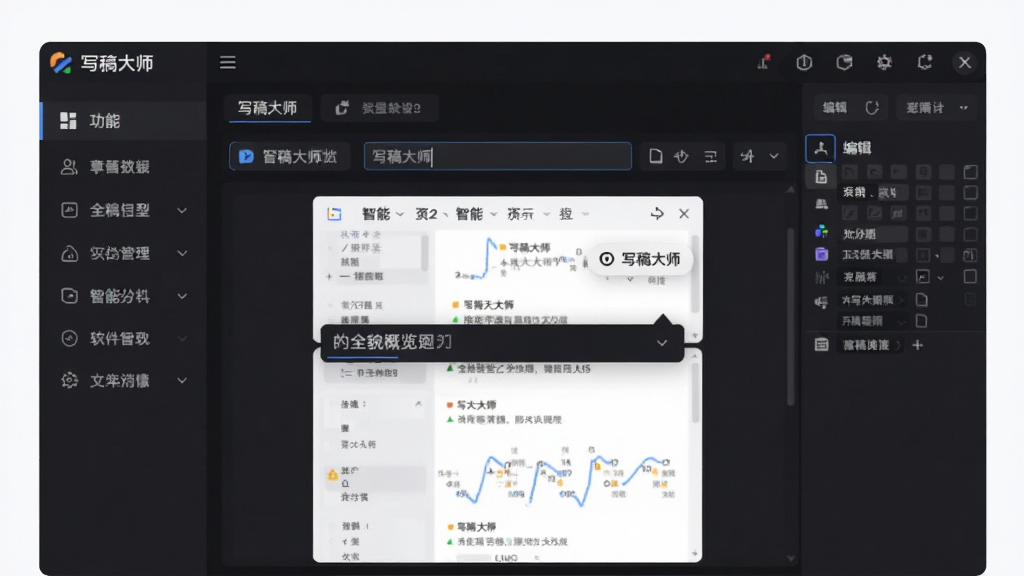Click the shield icon in the top bar
This screenshot has width=1024, height=576.
coord(804,62)
